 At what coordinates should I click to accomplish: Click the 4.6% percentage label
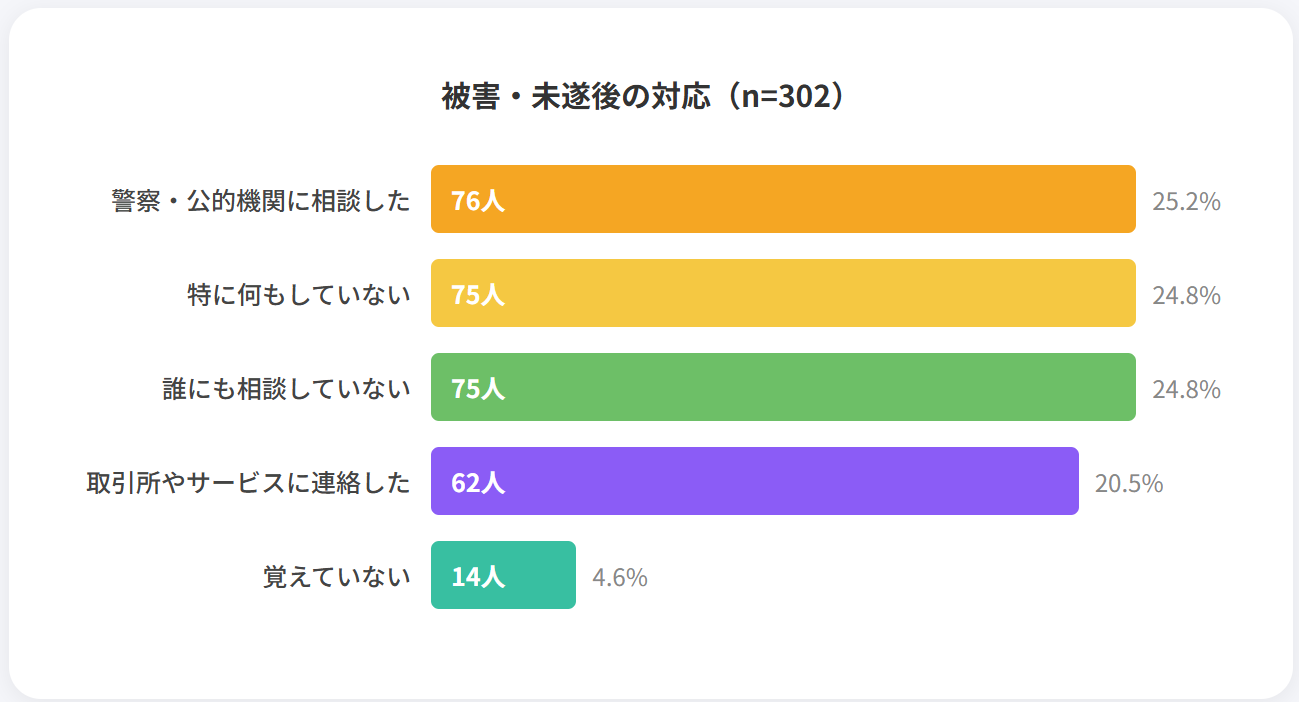tap(620, 577)
